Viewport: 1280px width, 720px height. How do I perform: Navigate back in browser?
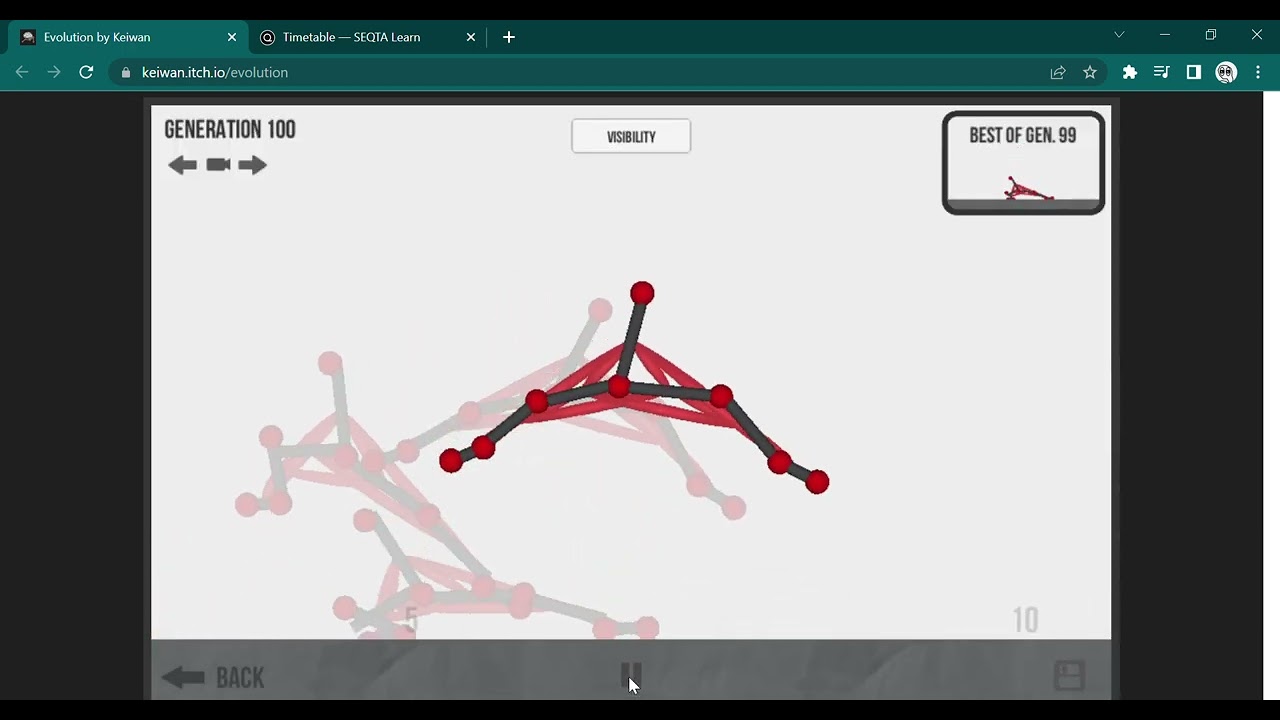click(22, 72)
